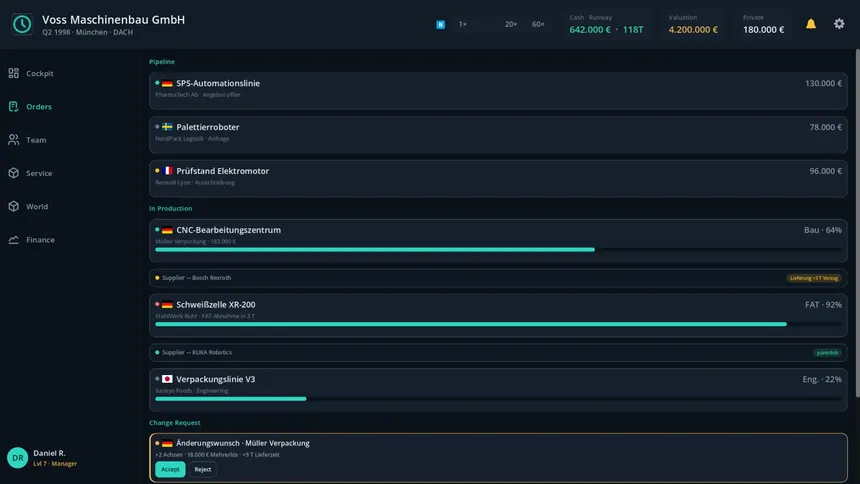Open the Service cube icon
The height and width of the screenshot is (484, 860).
14,173
